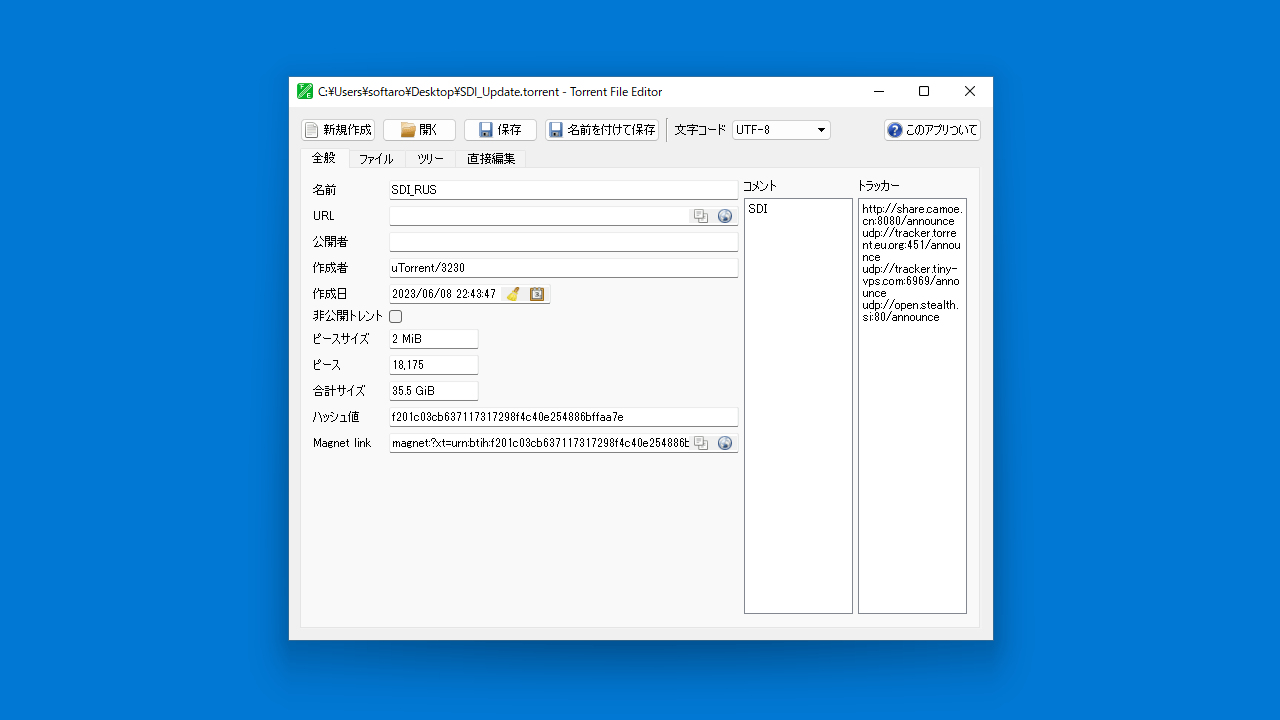Switch to the ファイル tab
The image size is (1280, 720).
376,159
